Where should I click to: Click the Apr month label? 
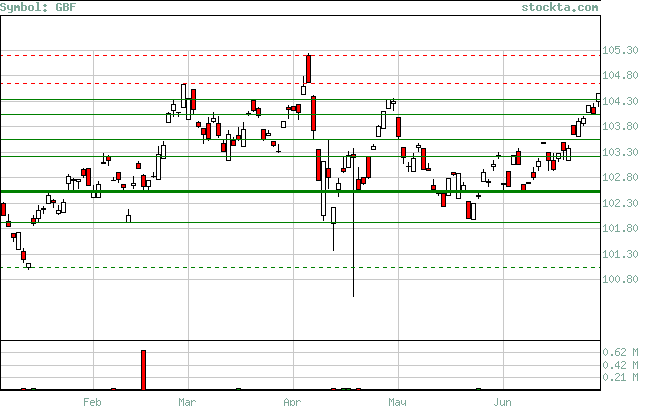292,402
